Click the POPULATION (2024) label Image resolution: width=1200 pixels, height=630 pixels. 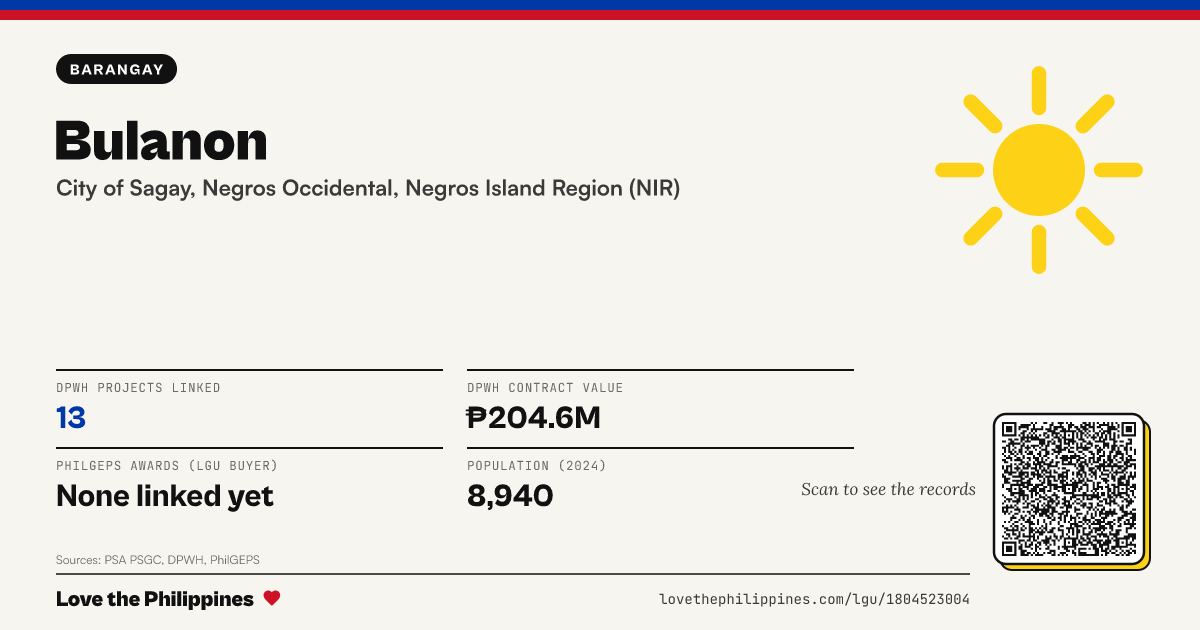[x=537, y=466]
